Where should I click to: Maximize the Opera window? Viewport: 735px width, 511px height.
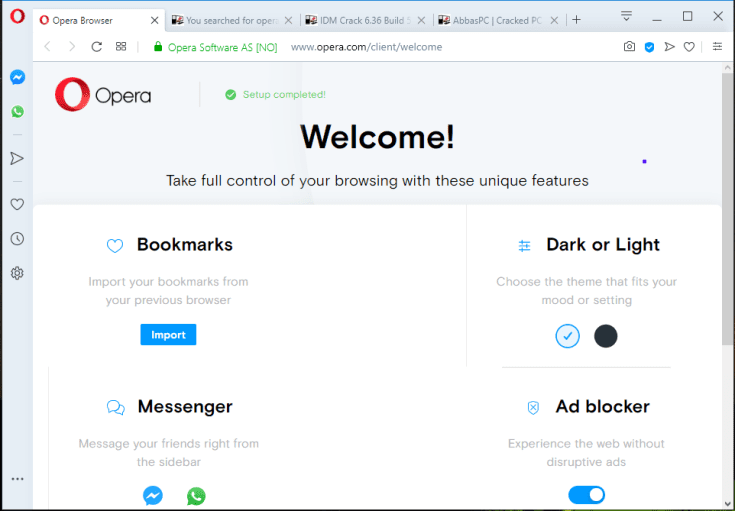click(687, 16)
